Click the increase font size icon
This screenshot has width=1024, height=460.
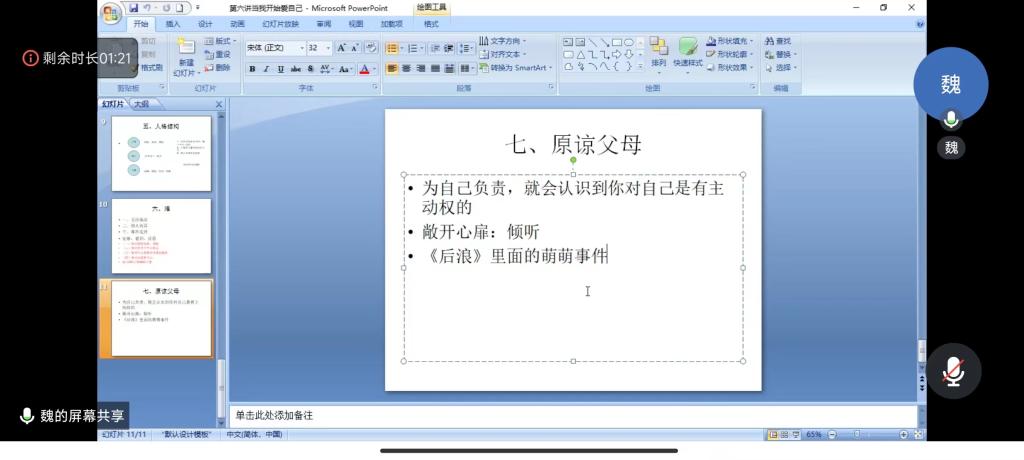click(342, 48)
